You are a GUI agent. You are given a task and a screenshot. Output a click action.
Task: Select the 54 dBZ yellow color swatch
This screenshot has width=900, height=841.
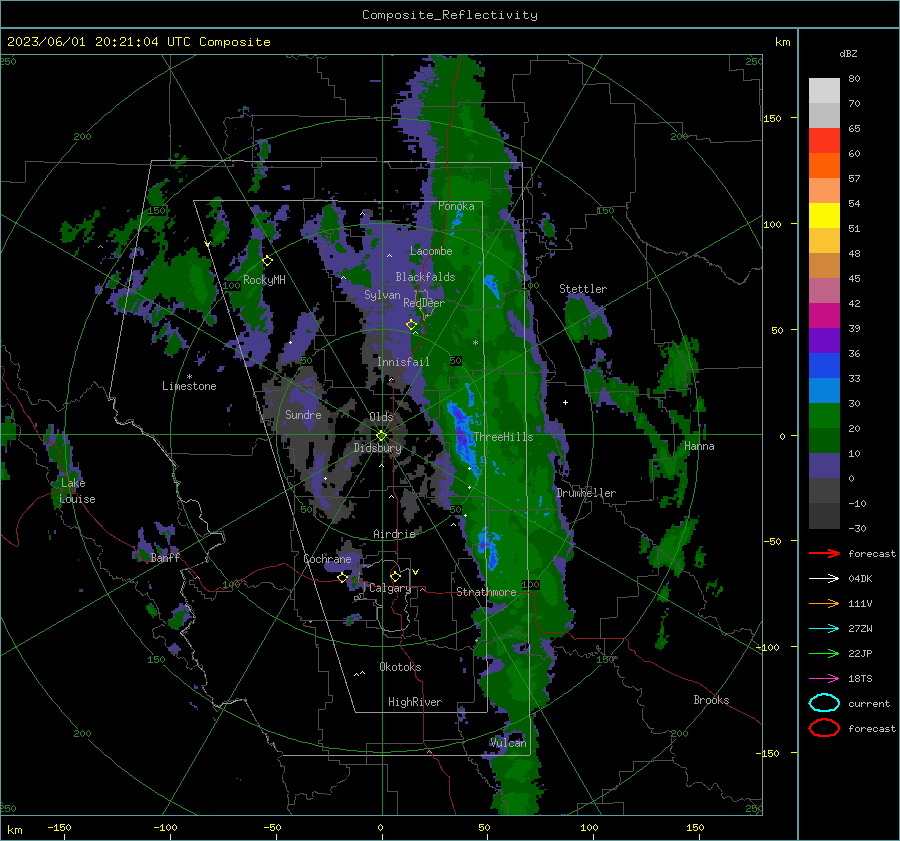pyautogui.click(x=824, y=215)
